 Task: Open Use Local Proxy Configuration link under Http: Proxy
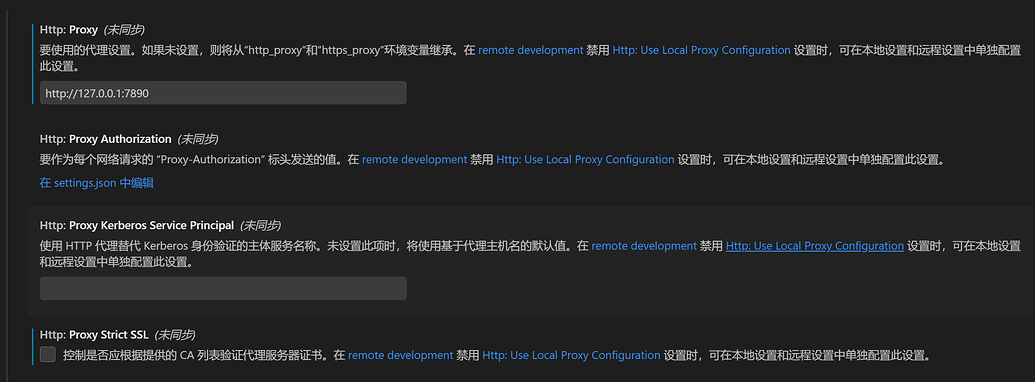[702, 50]
